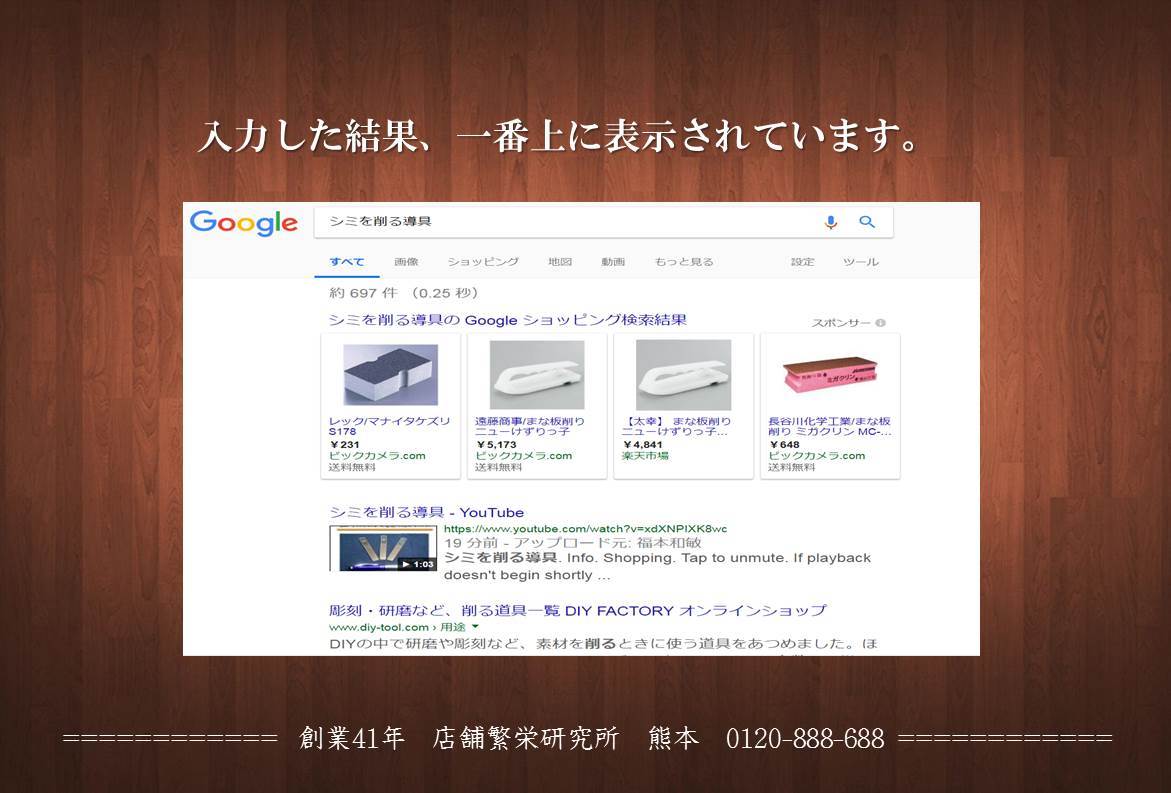Click the sponsor info icon
The width and height of the screenshot is (1171, 793).
pyautogui.click(x=880, y=323)
